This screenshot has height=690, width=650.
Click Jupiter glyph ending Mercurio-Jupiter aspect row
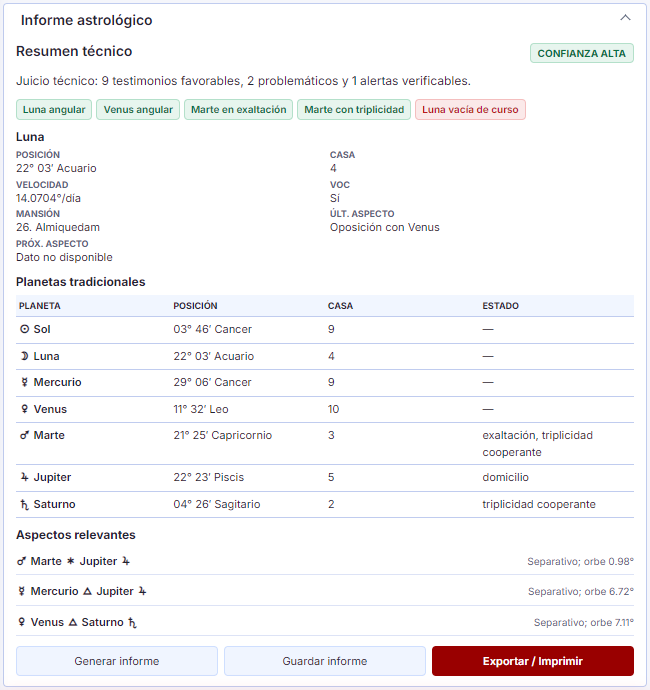coord(142,591)
